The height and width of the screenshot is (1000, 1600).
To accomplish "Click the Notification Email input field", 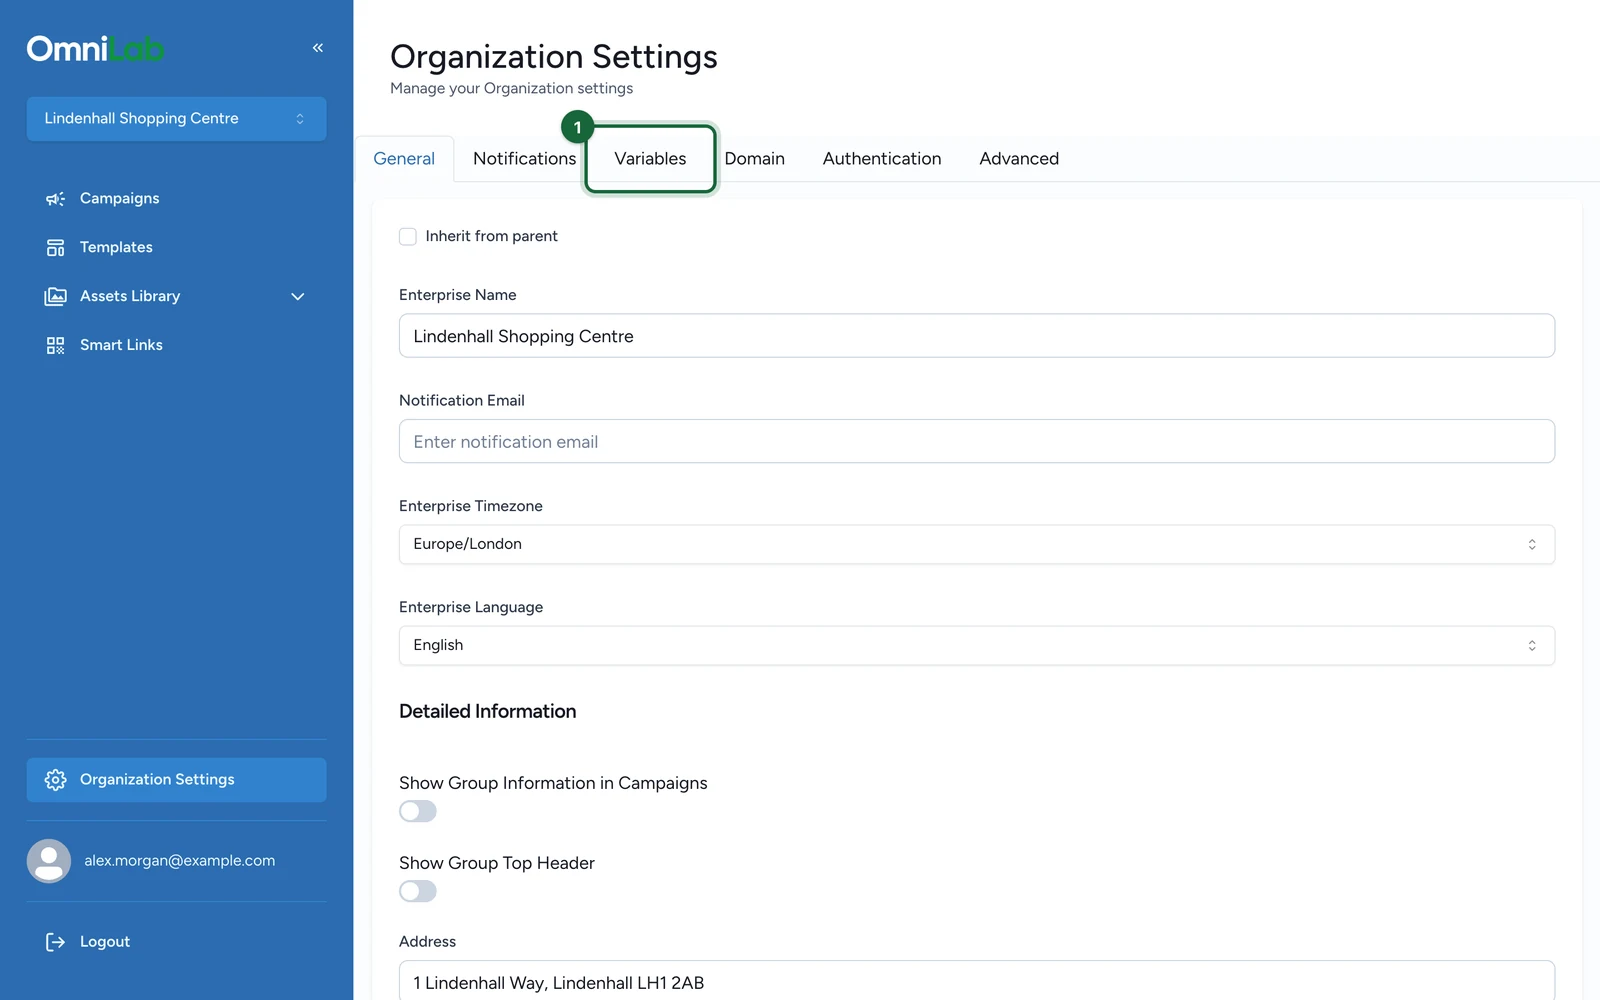I will (x=977, y=442).
